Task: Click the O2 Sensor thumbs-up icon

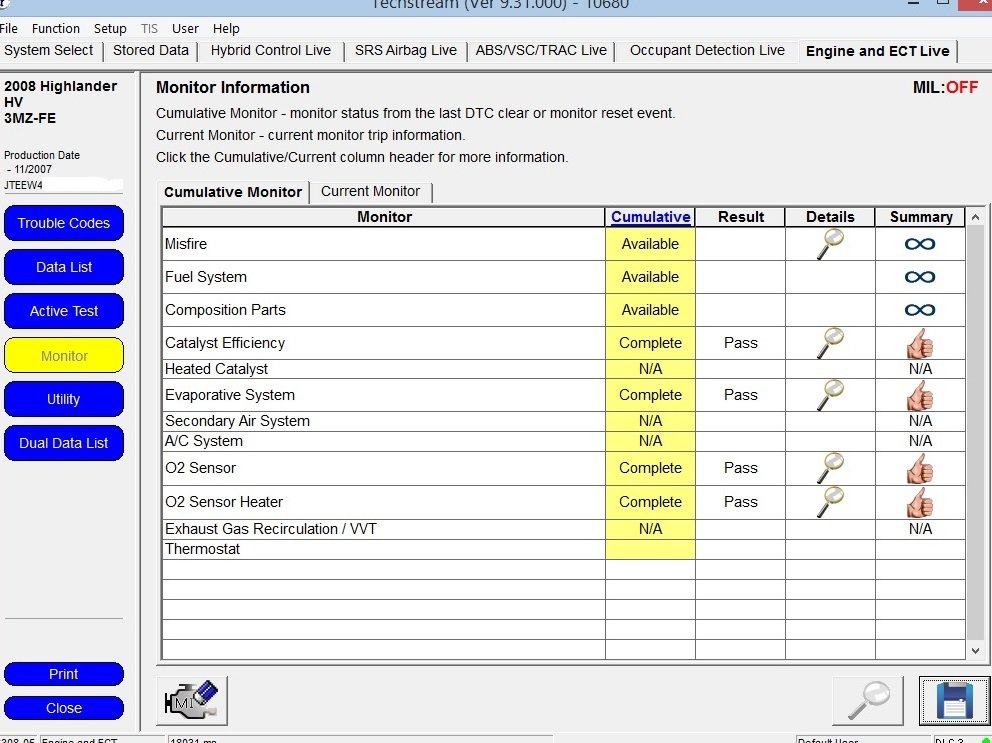Action: tap(920, 468)
